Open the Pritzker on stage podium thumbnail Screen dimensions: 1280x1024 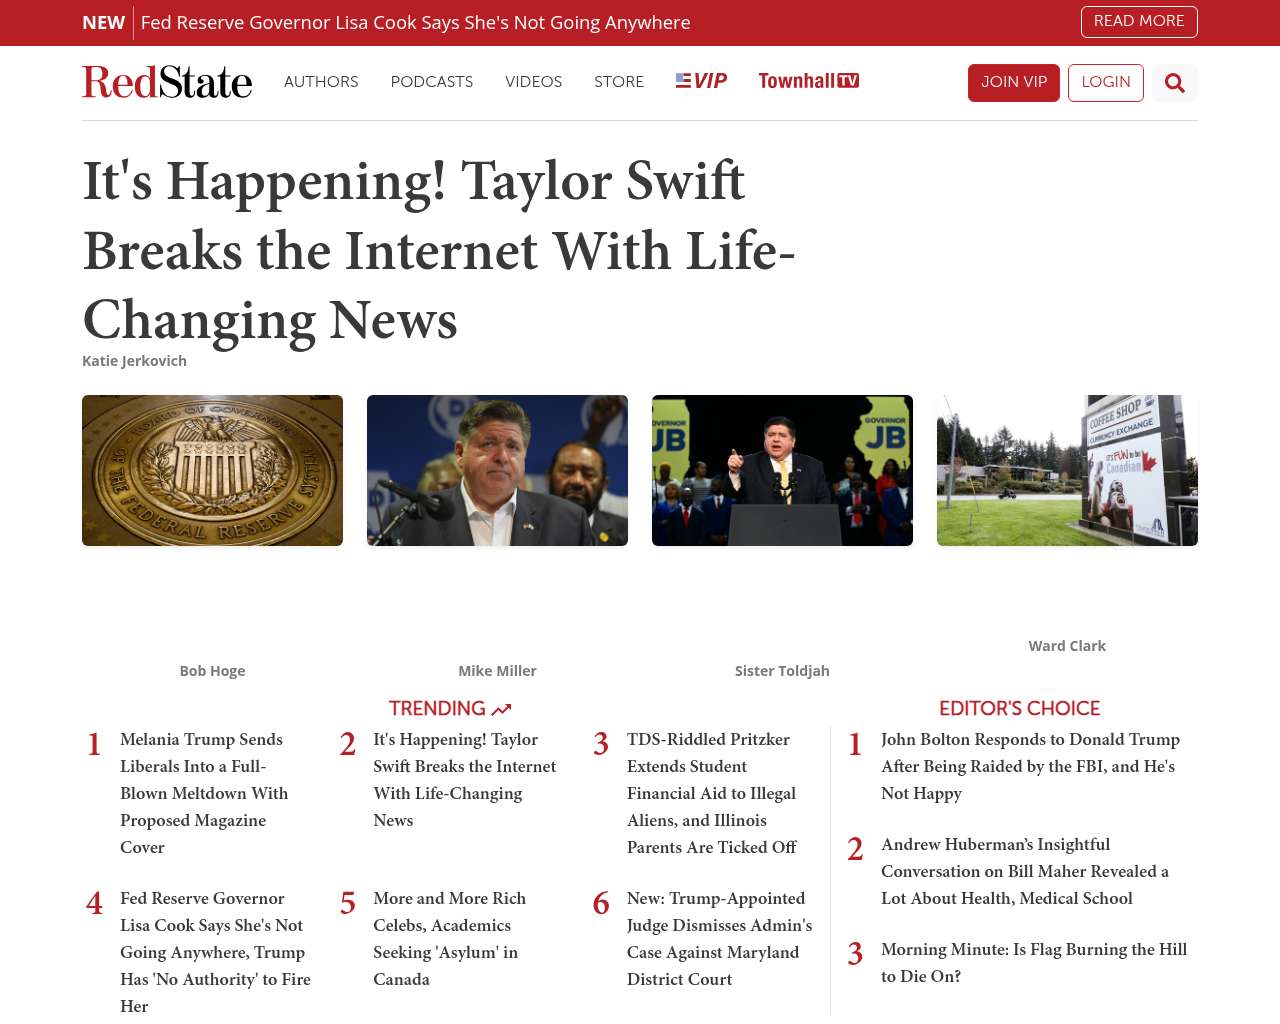[782, 470]
